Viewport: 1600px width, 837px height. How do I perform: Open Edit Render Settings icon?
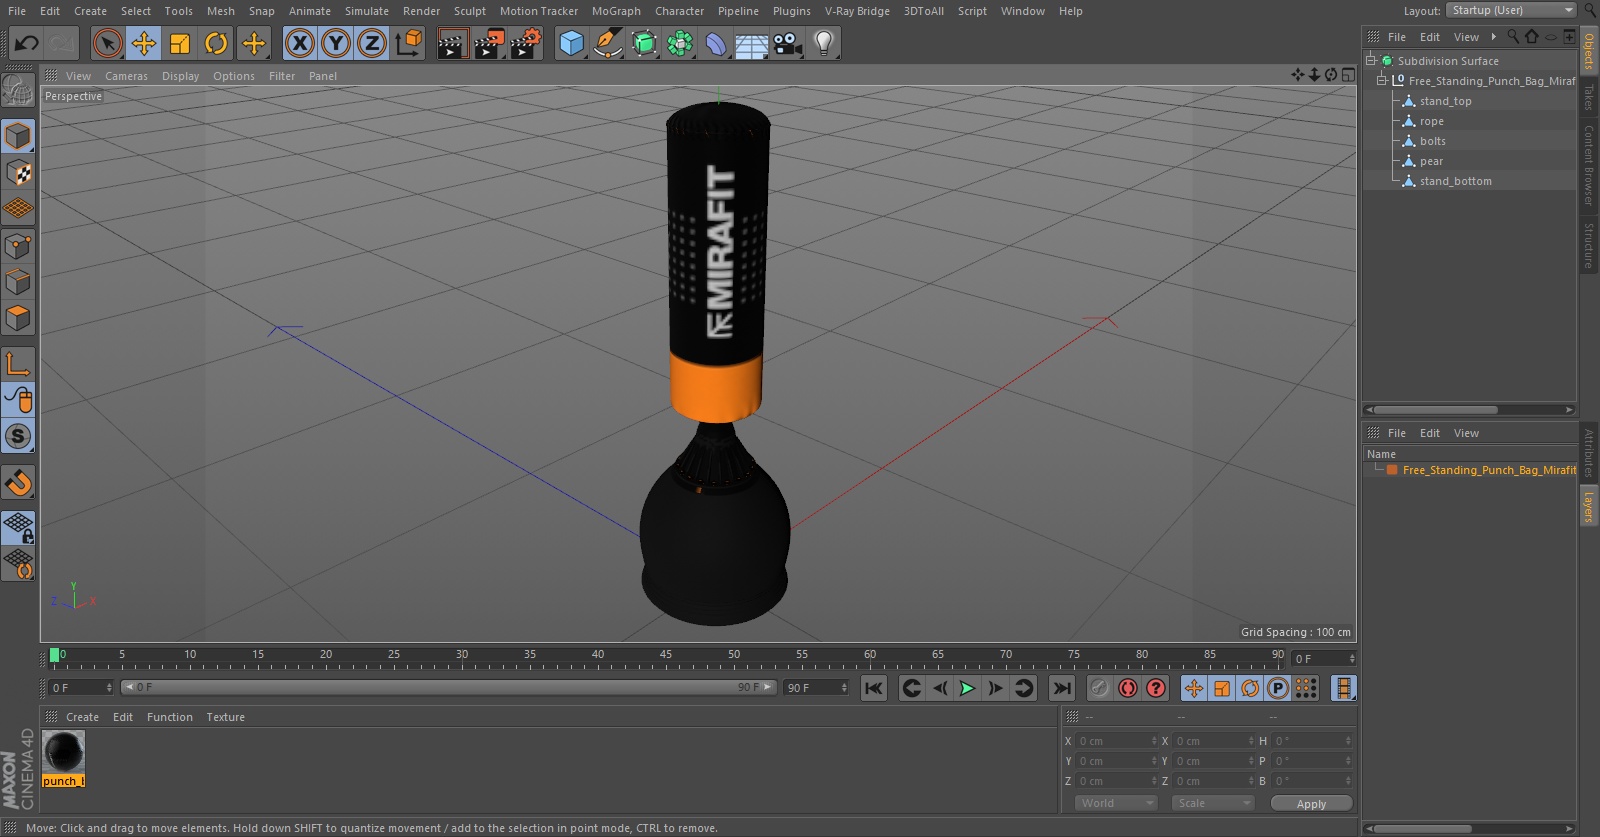pyautogui.click(x=526, y=43)
